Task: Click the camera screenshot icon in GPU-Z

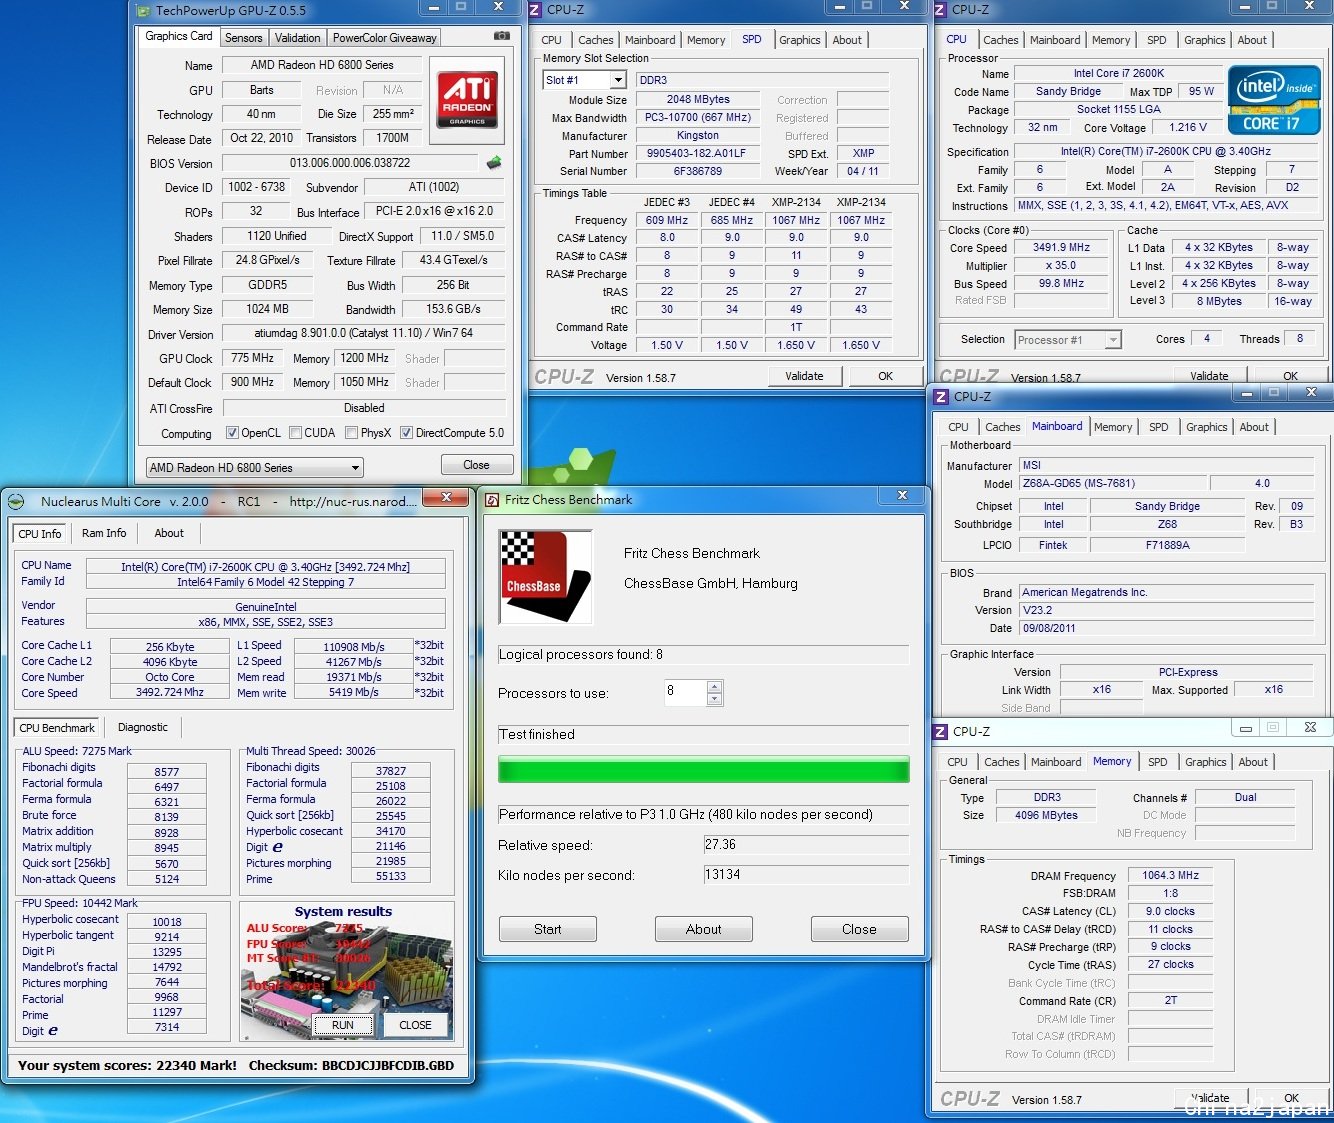Action: [x=501, y=36]
